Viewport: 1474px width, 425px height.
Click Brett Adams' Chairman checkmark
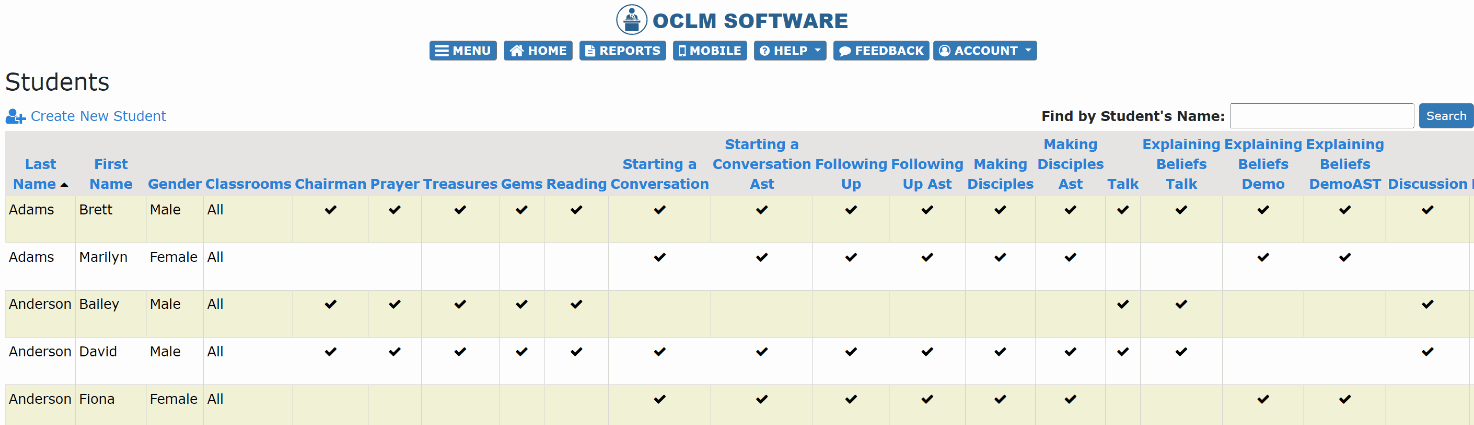pyautogui.click(x=331, y=210)
